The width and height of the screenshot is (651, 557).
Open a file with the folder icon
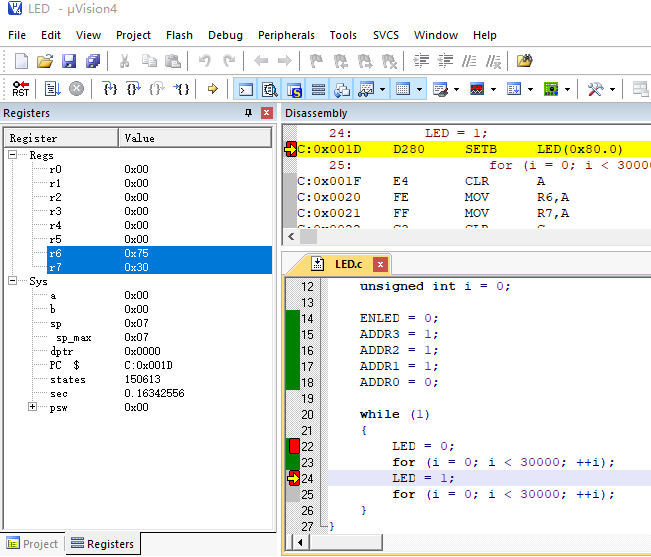45,61
